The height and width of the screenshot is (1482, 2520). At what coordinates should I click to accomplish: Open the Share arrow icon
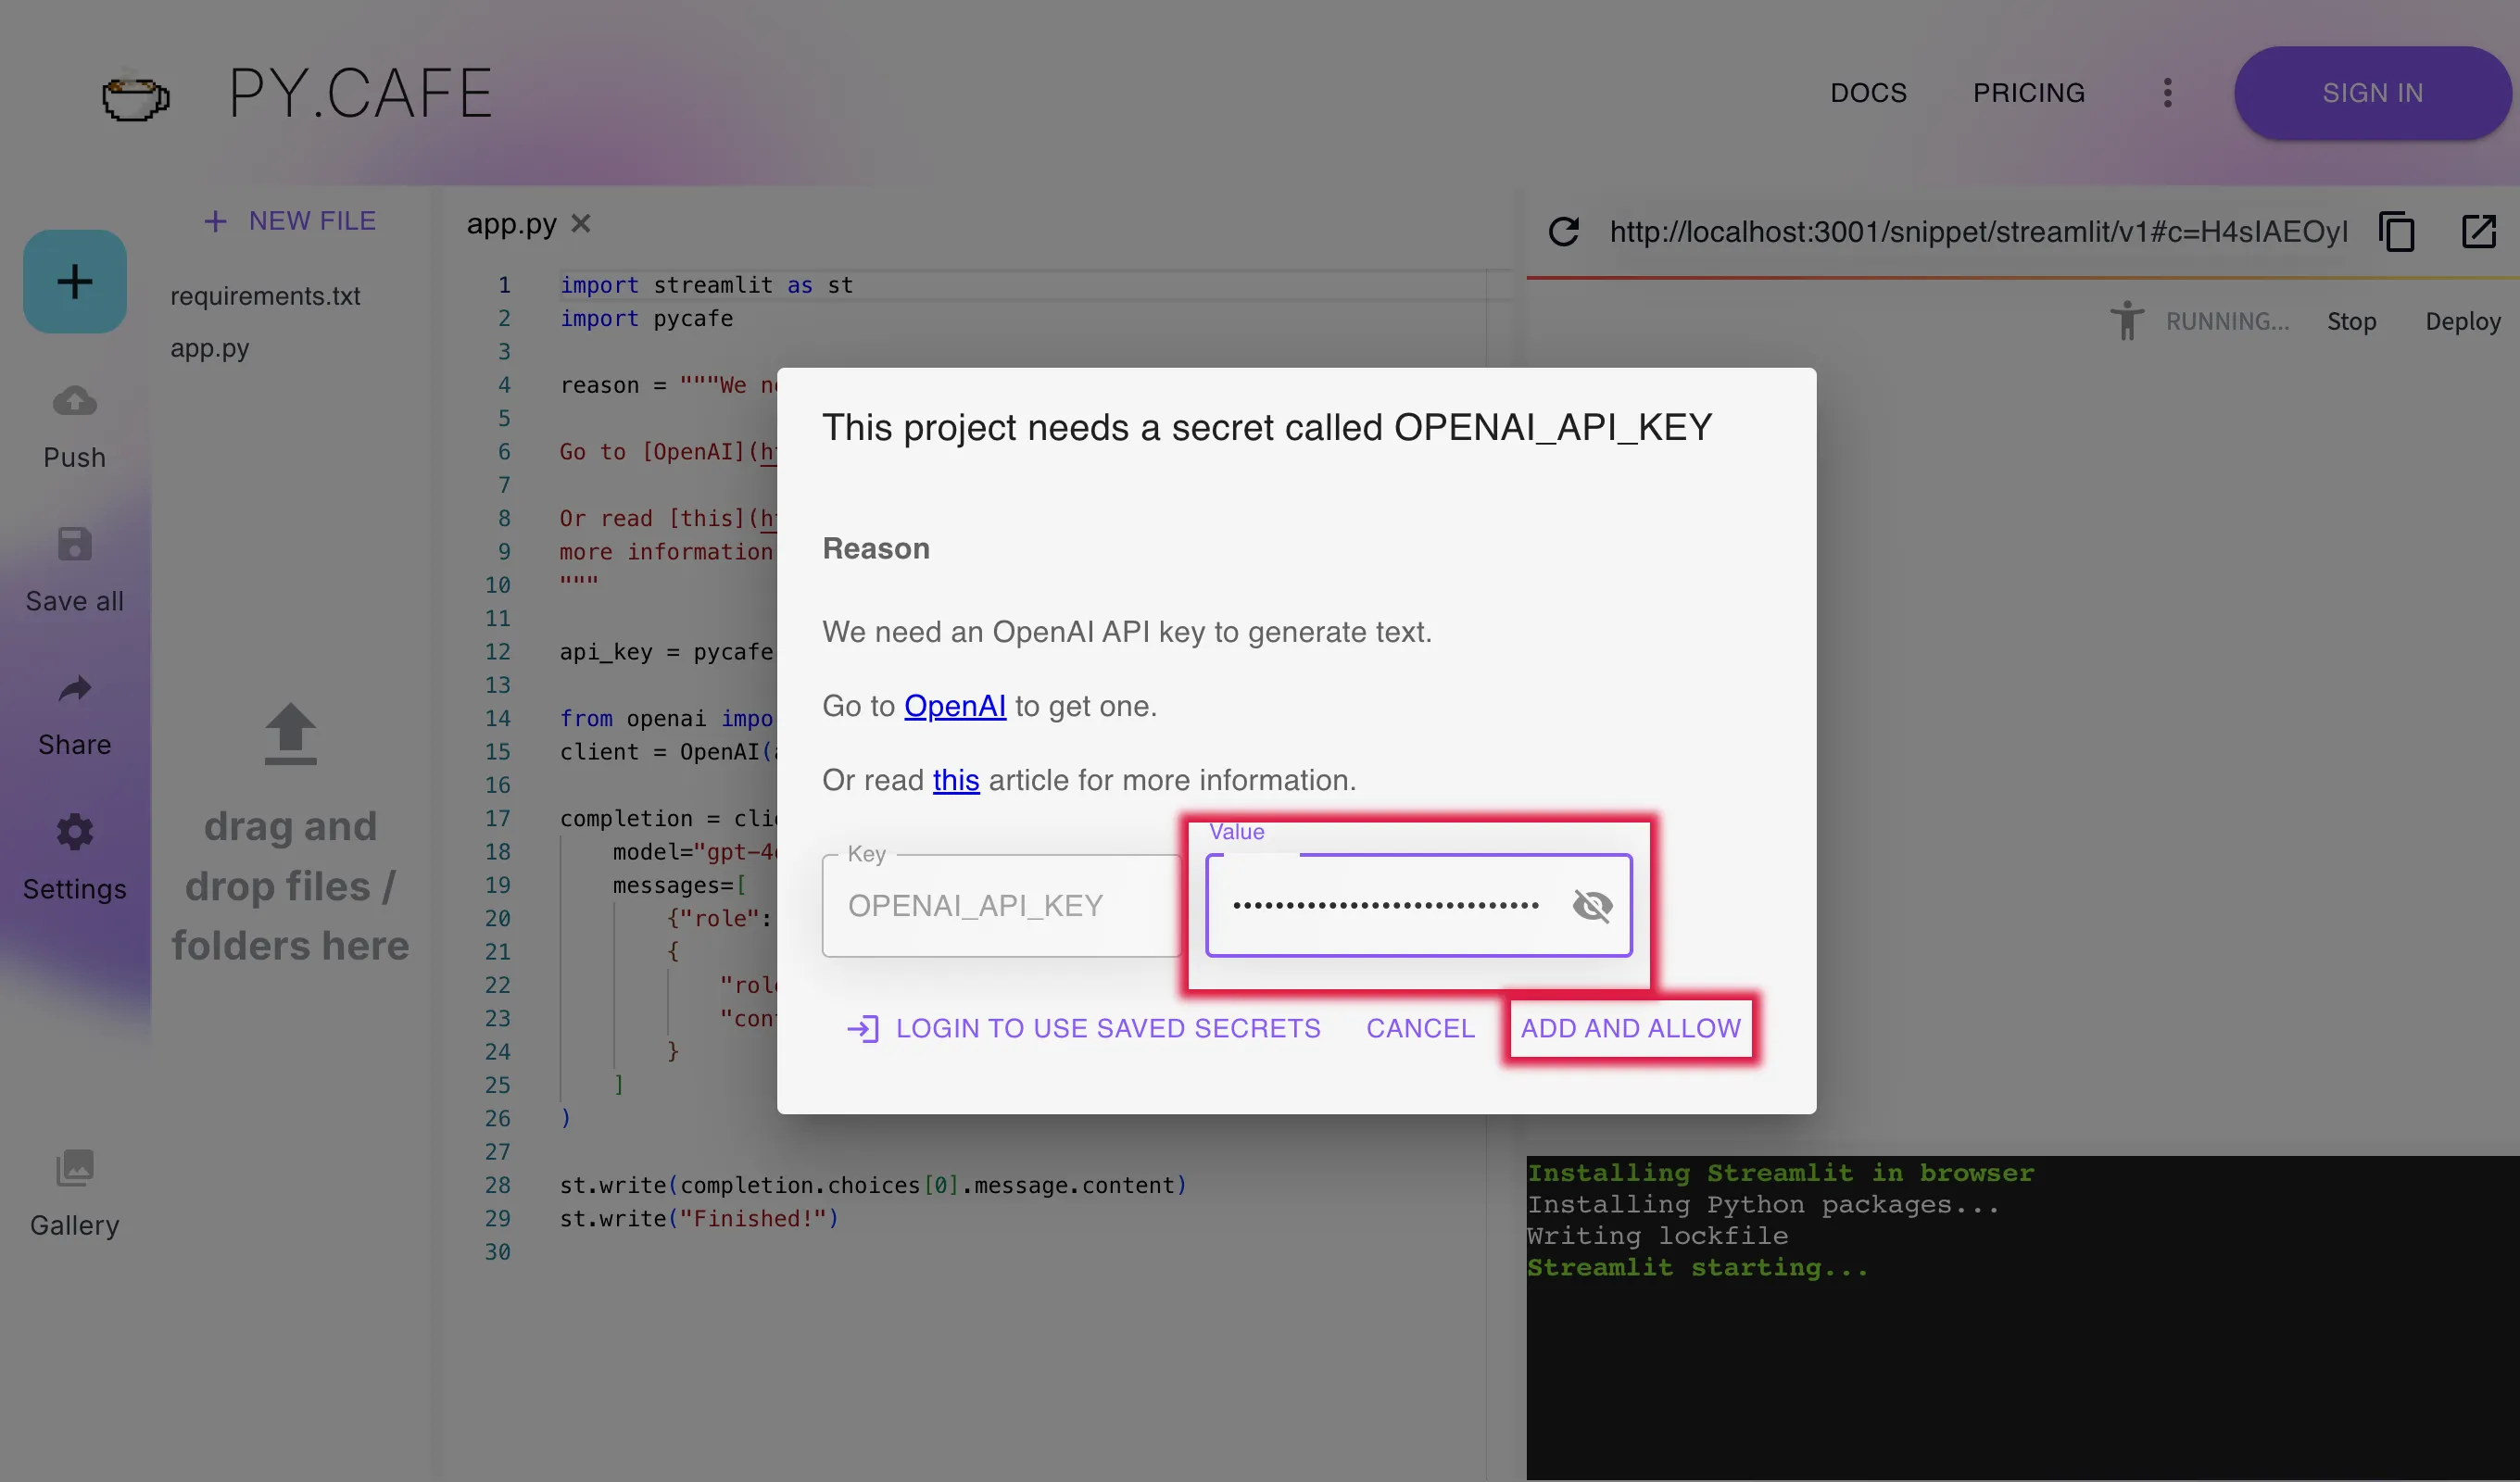[75, 689]
